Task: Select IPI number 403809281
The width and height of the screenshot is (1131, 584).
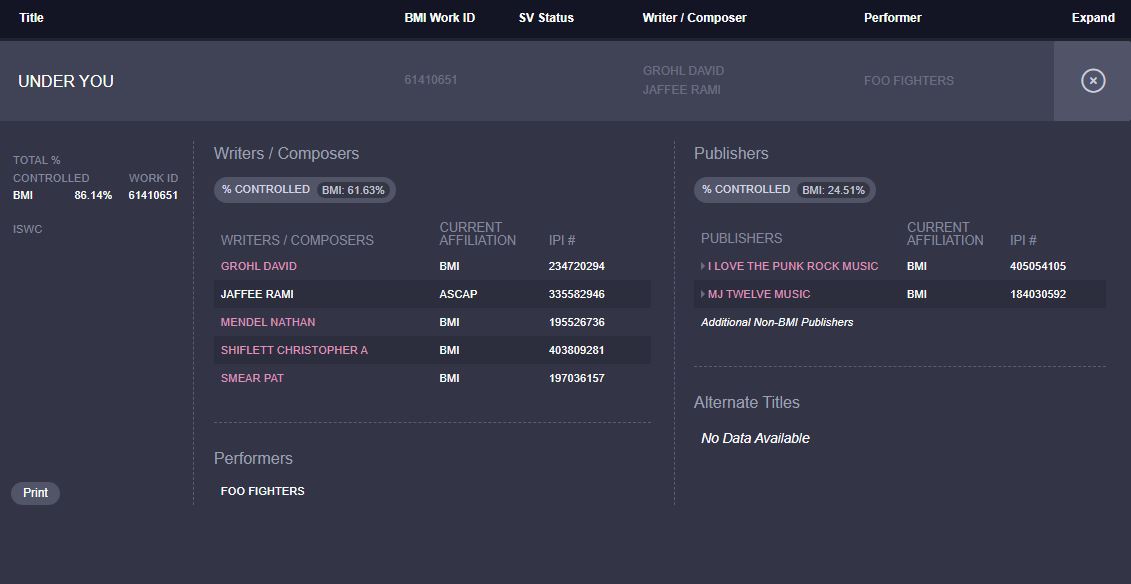Action: [576, 350]
